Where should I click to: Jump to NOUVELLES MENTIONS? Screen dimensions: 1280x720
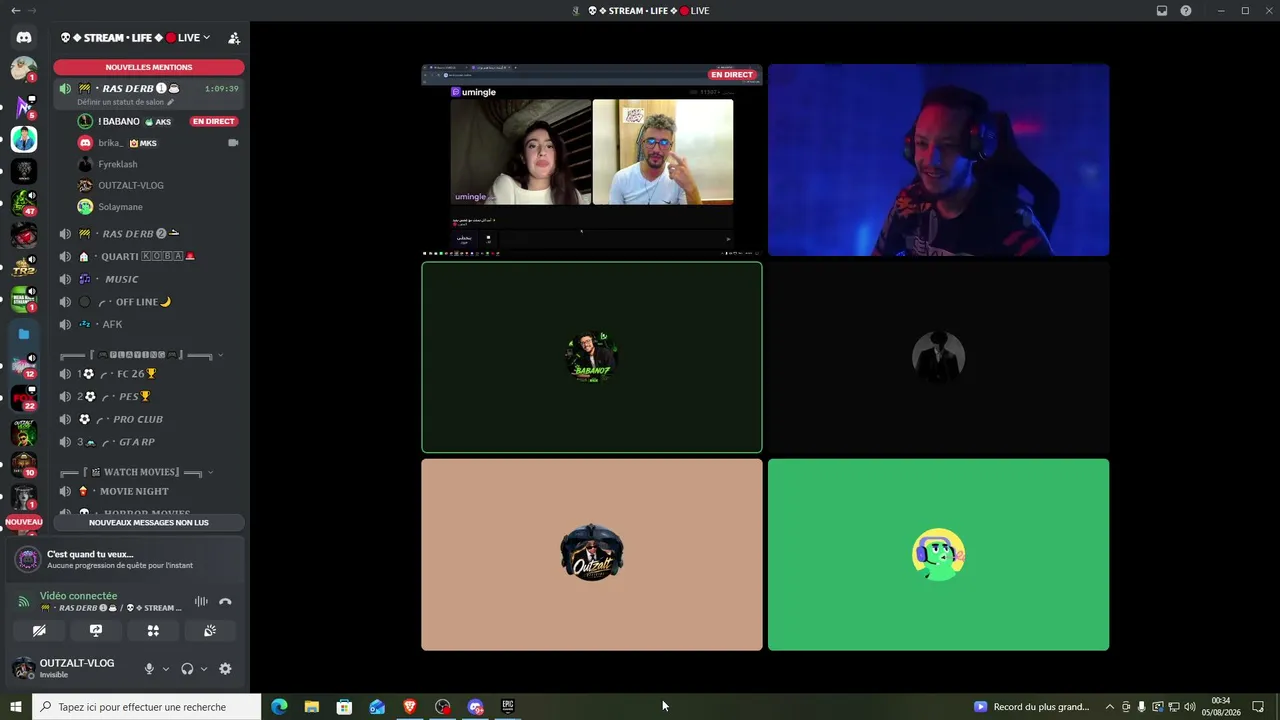149,67
